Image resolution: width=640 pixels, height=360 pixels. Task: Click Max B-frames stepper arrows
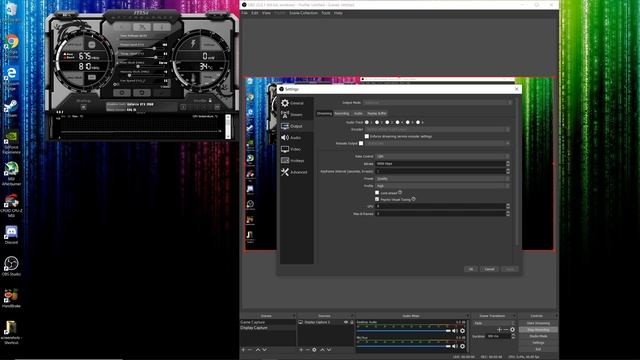[508, 213]
